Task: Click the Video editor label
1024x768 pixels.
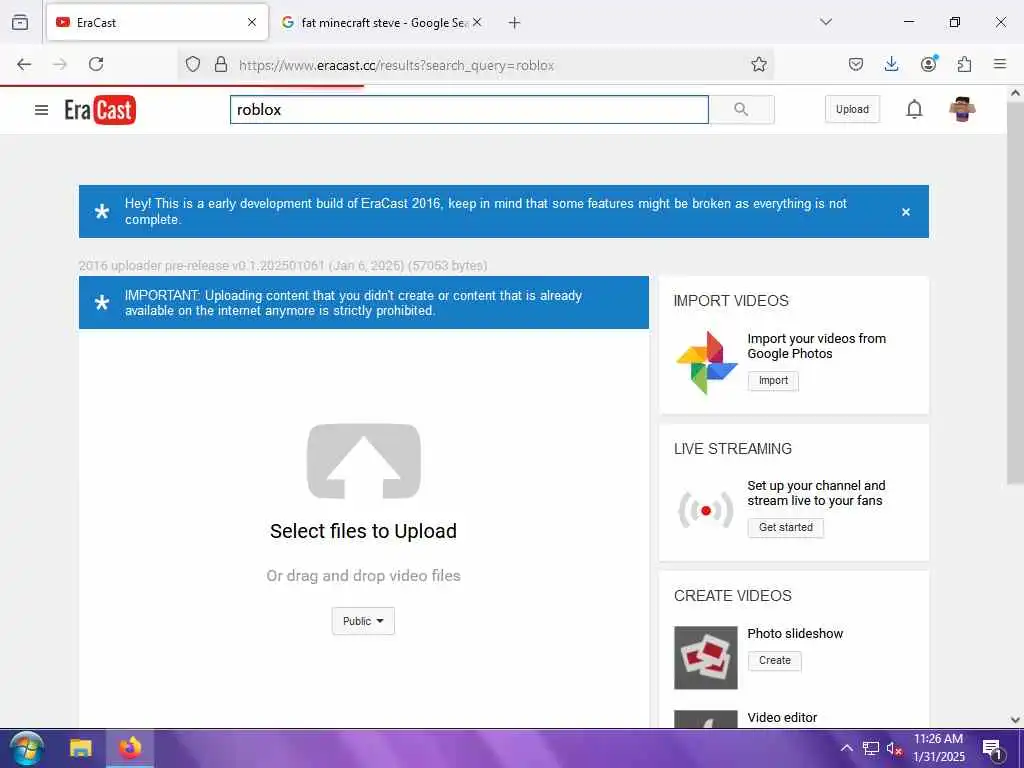Action: (782, 717)
